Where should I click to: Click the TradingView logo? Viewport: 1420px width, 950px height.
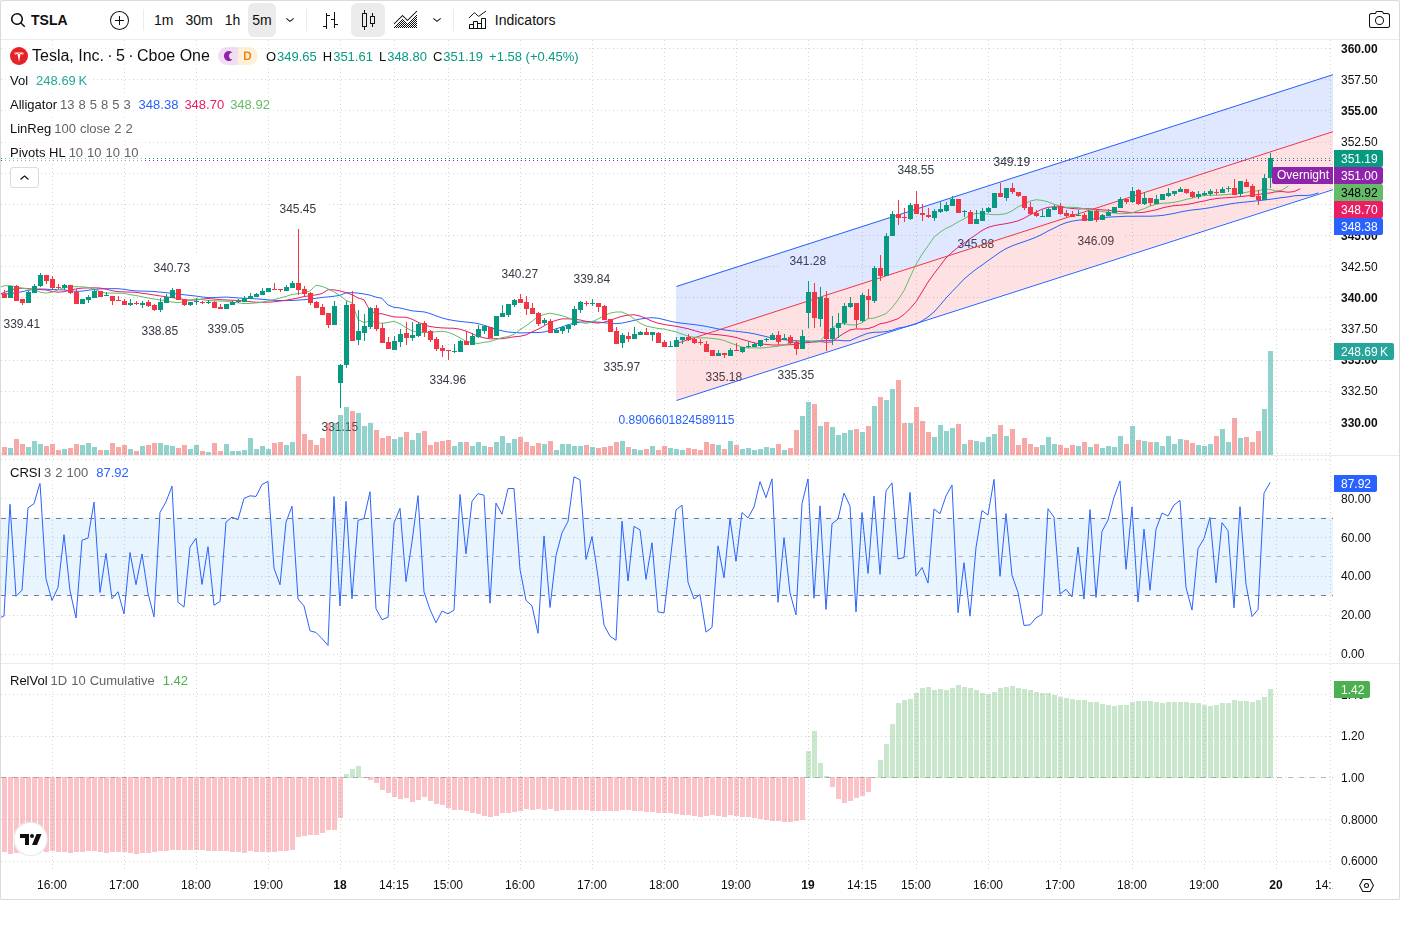(31, 840)
